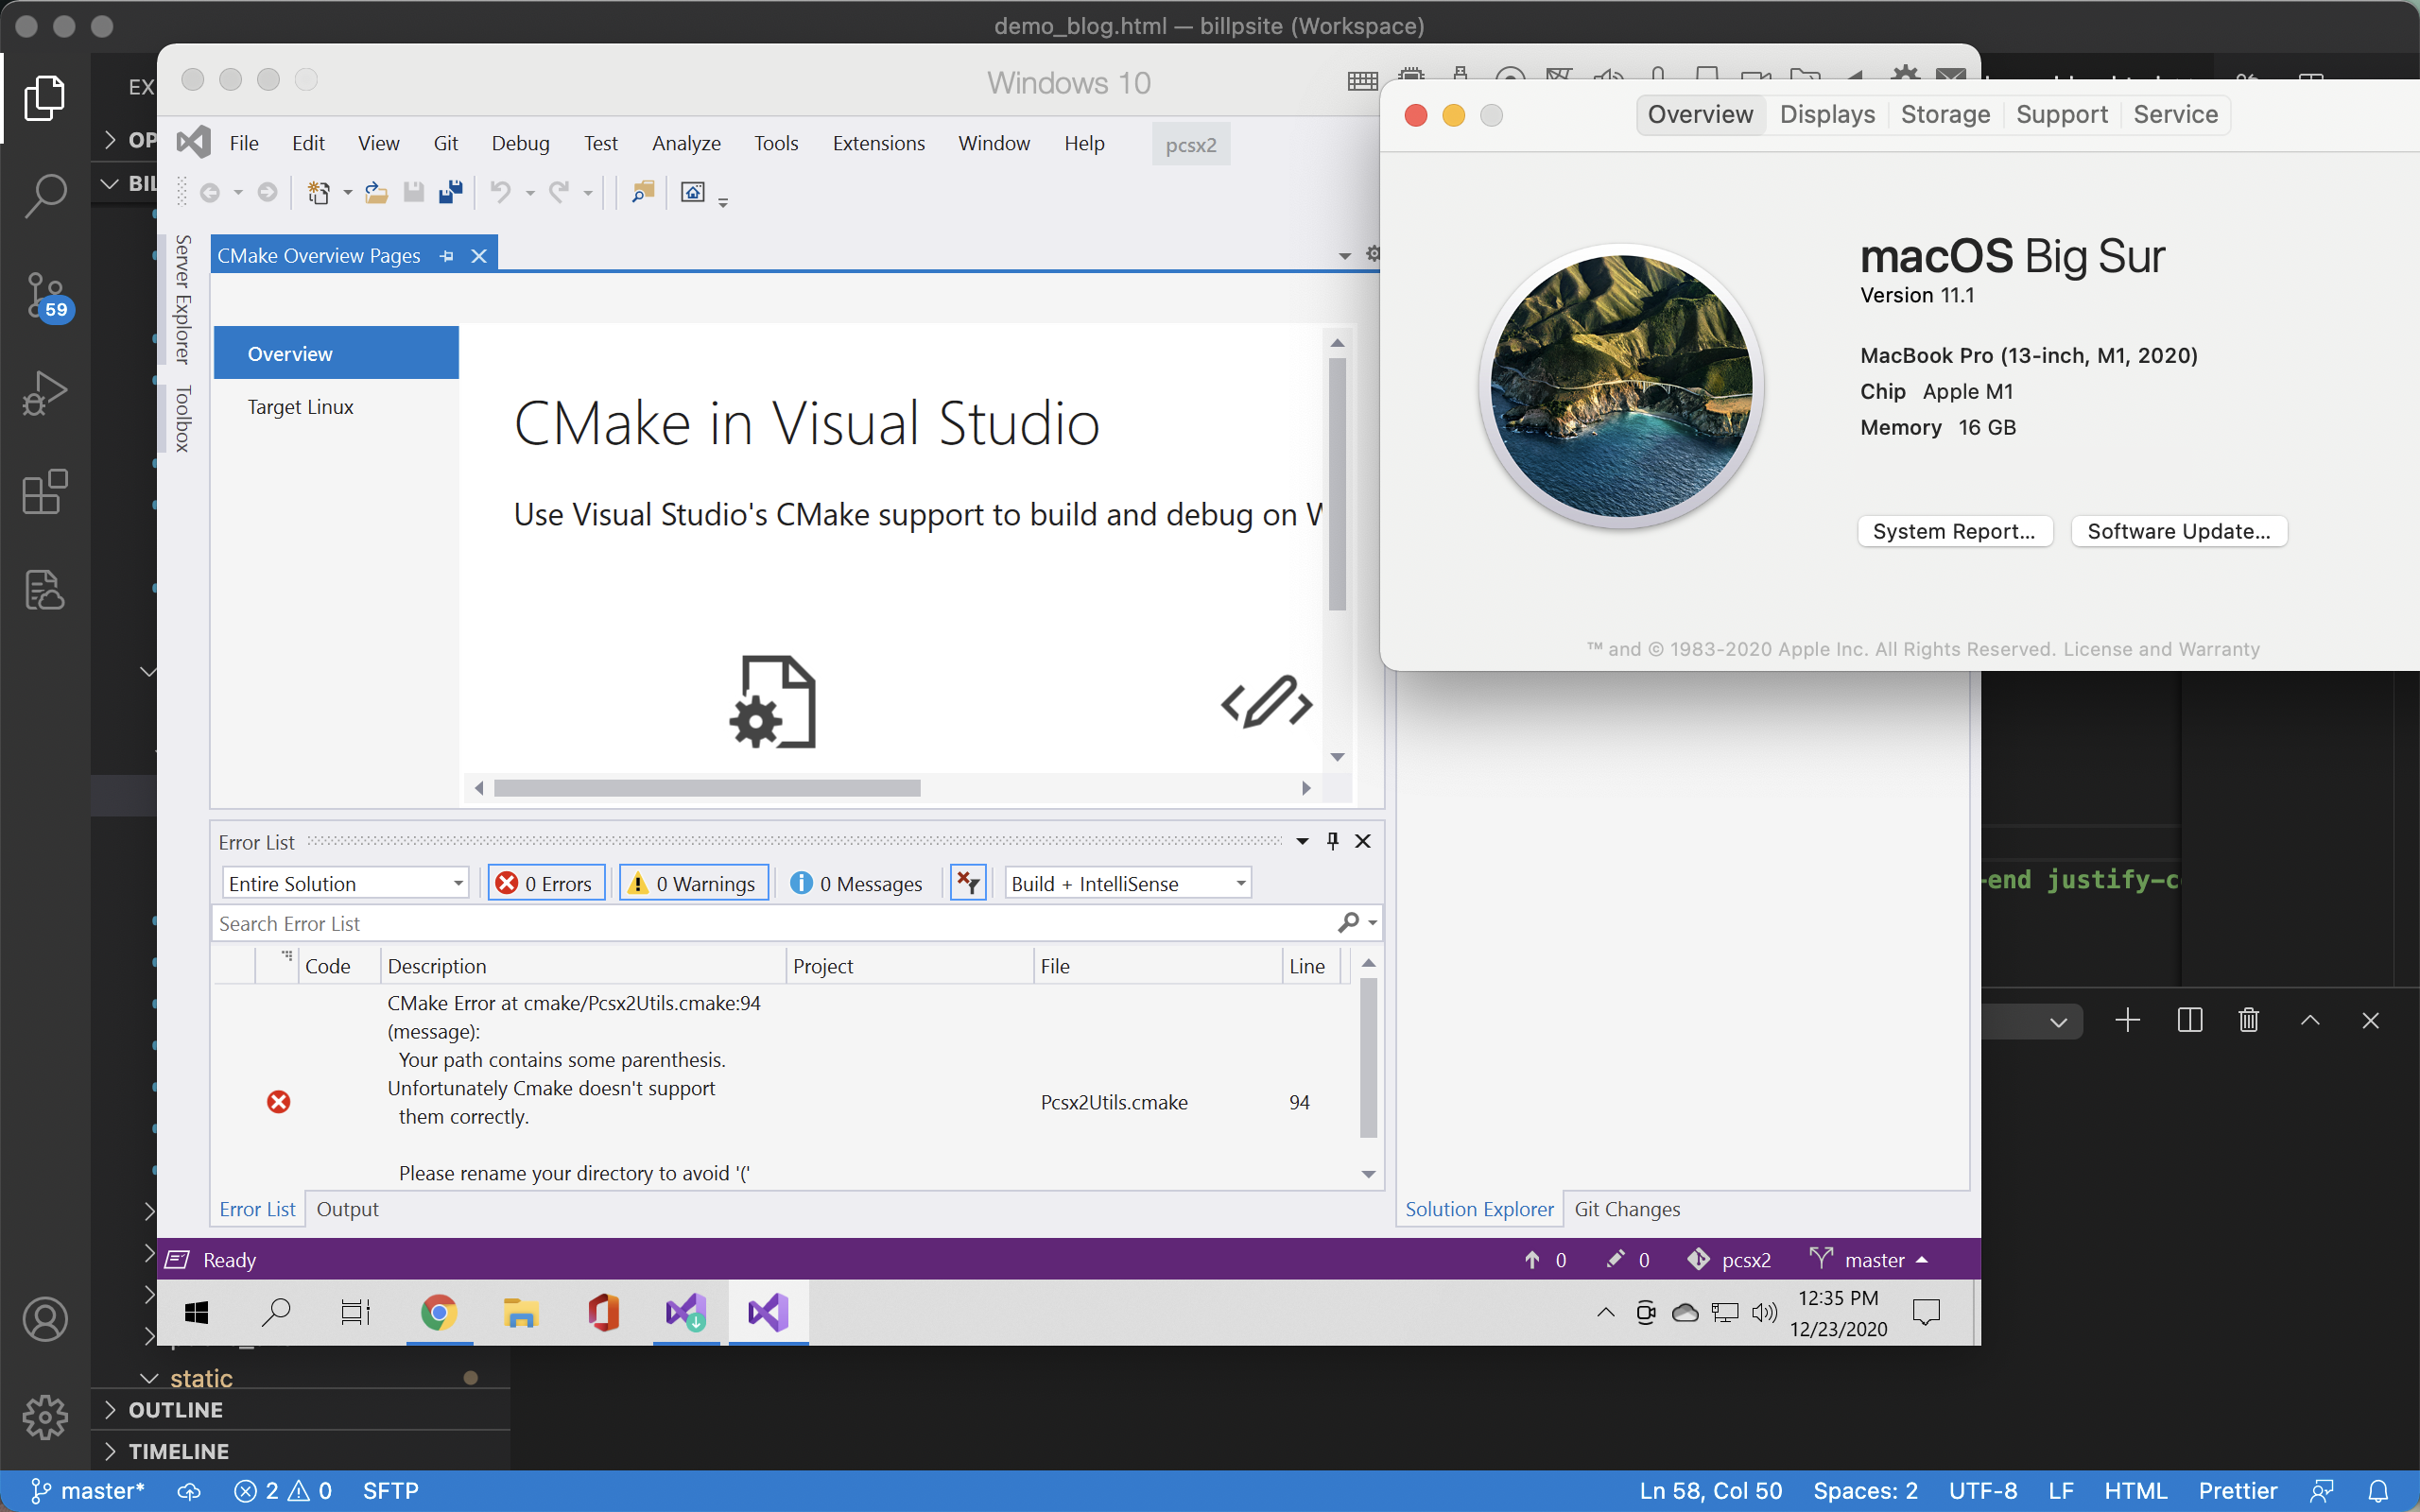The height and width of the screenshot is (1512, 2420).
Task: Open Windows notification center icon
Action: pyautogui.click(x=1926, y=1312)
